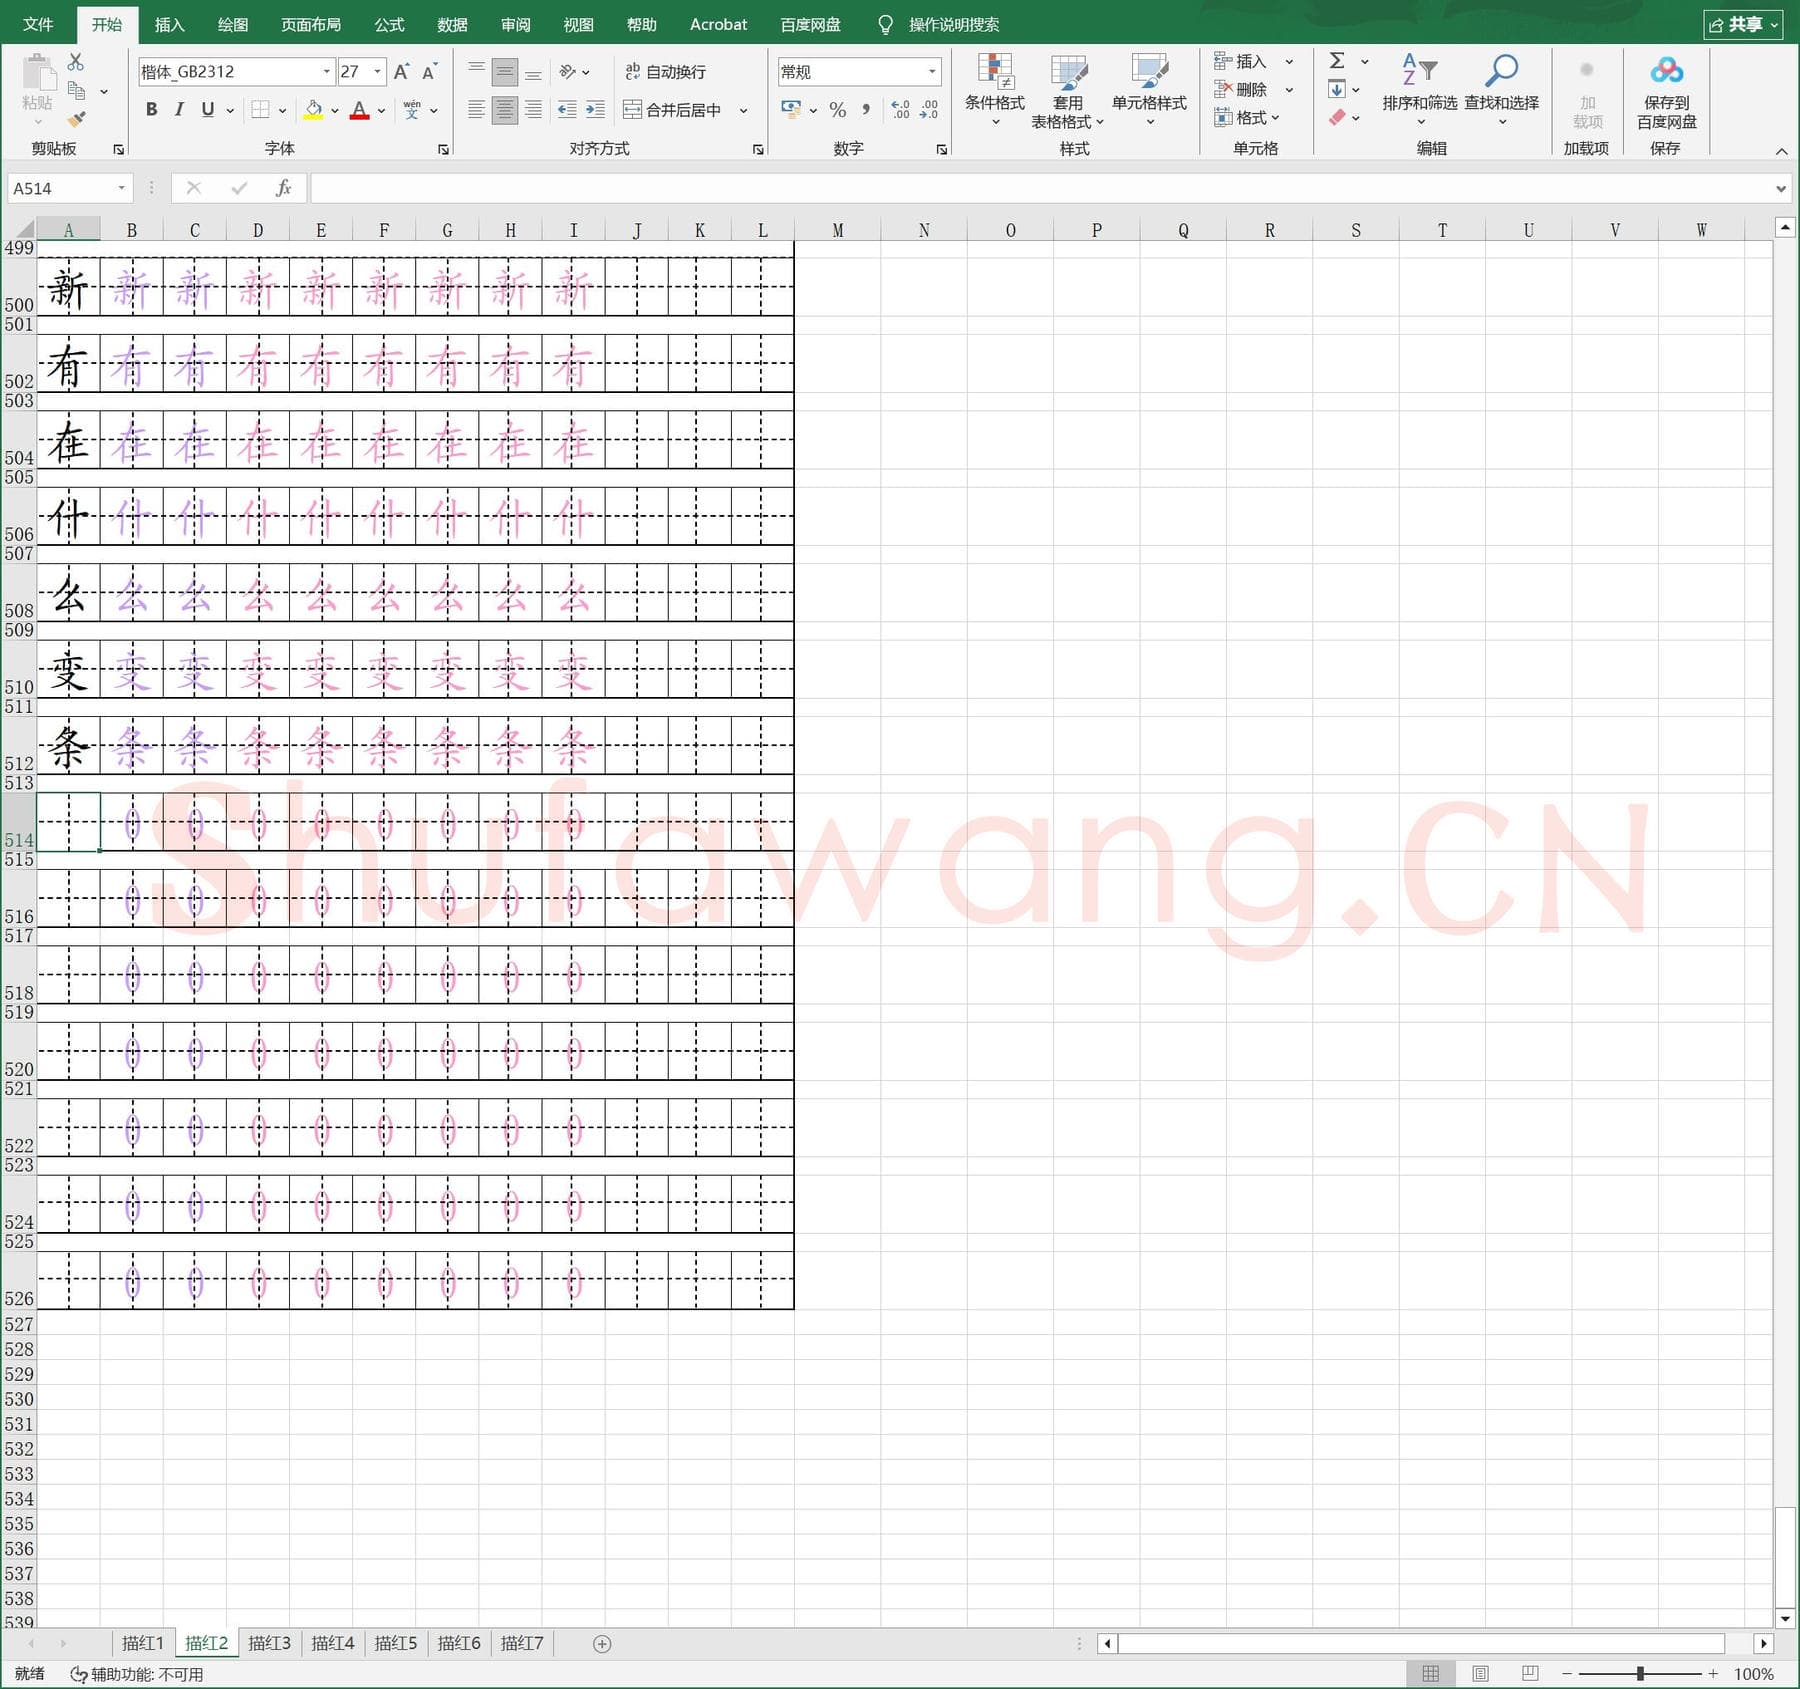The image size is (1800, 1689).
Task: Select the Format Painter brush icon
Action: tap(76, 119)
